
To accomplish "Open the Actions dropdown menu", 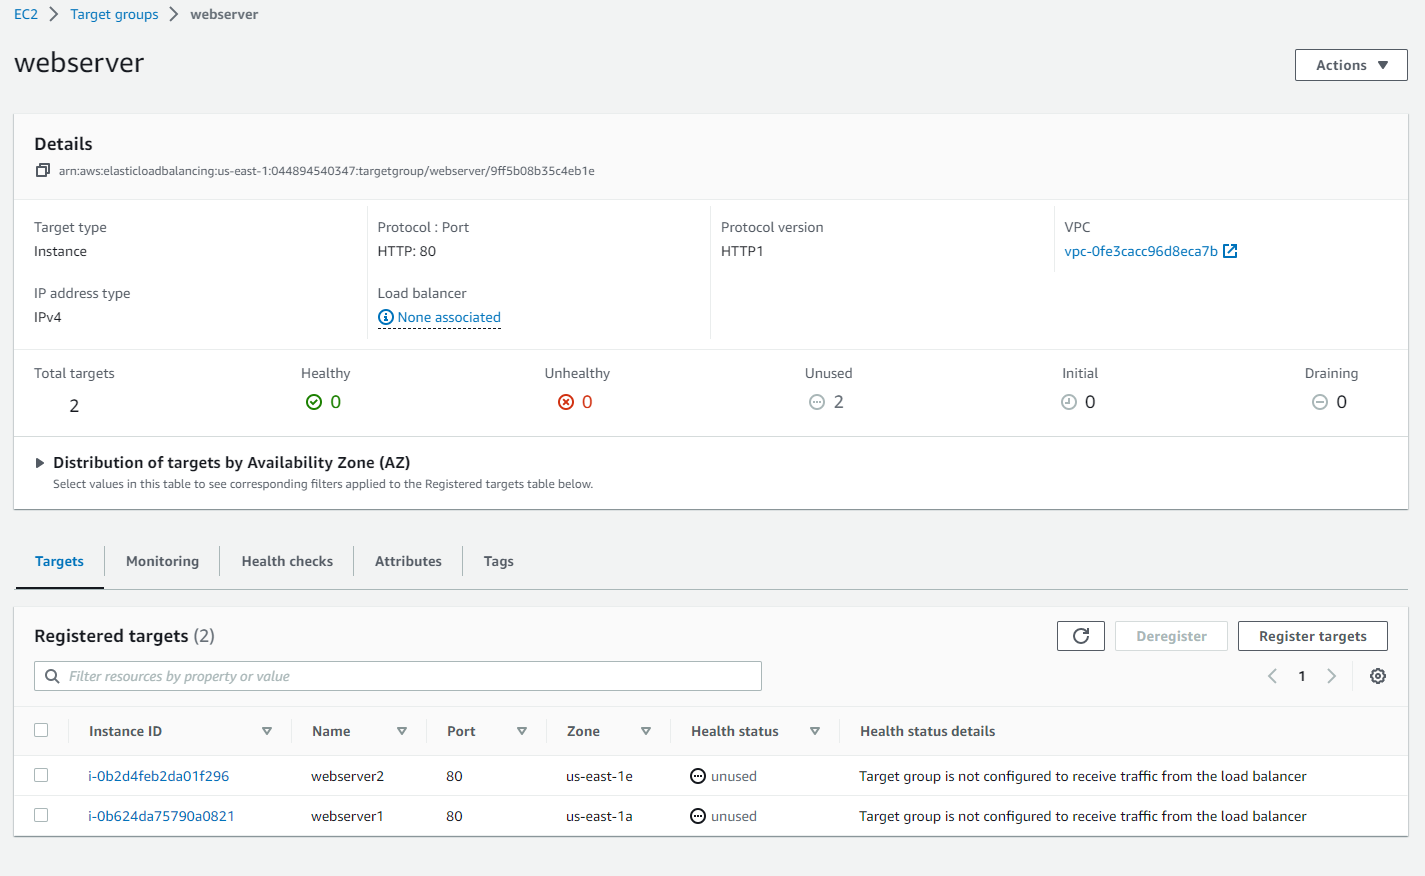I will pyautogui.click(x=1351, y=65).
